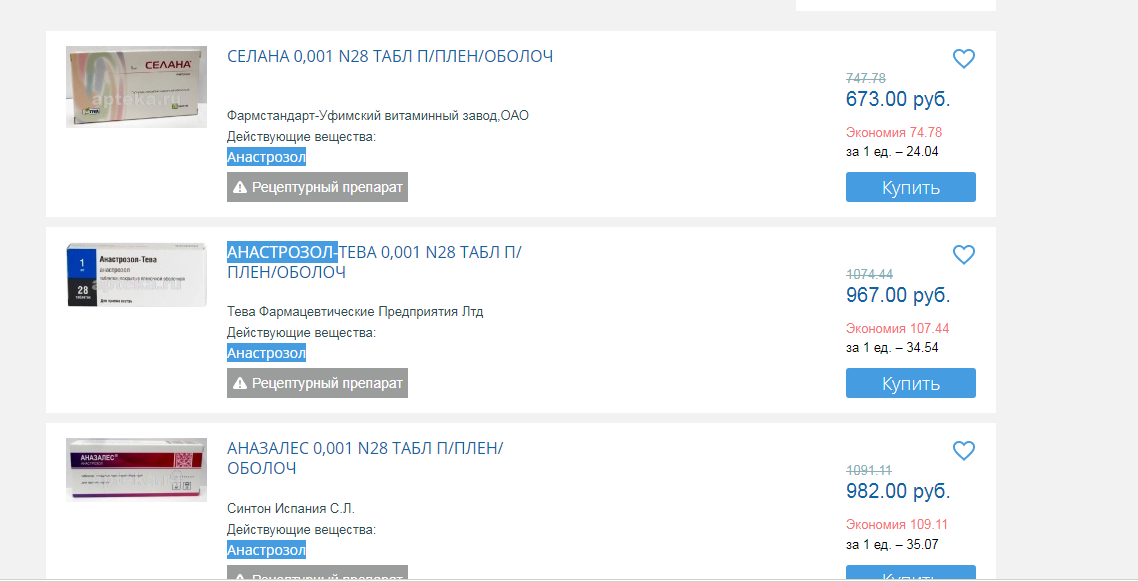Screen dimensions: 1138x582
Task: Click manufacturer Фармстандарт-Уфимский витаминный завод
Action: [378, 116]
